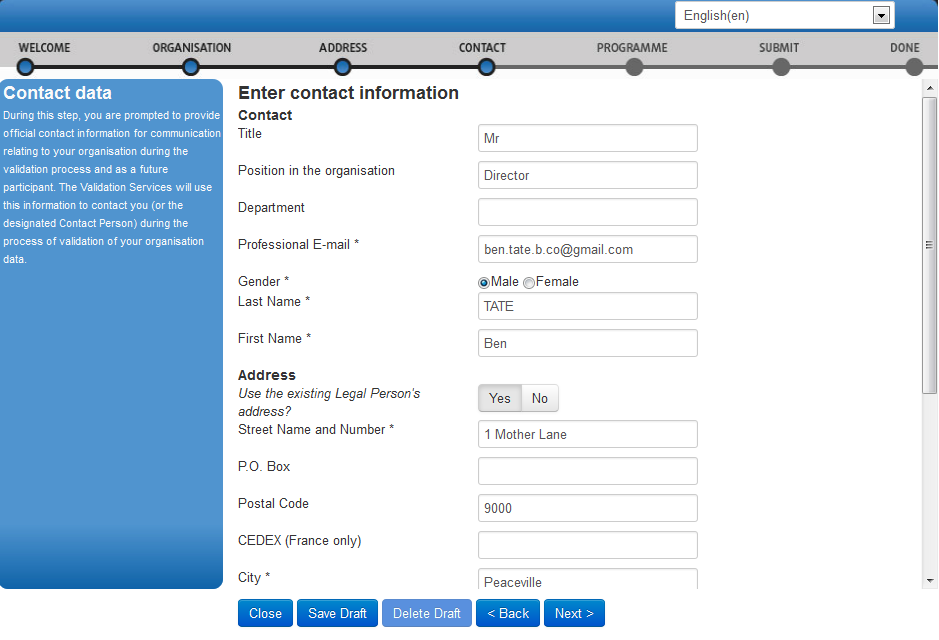Select the PROGRAMME step marker
This screenshot has height=640, width=939.
[634, 67]
